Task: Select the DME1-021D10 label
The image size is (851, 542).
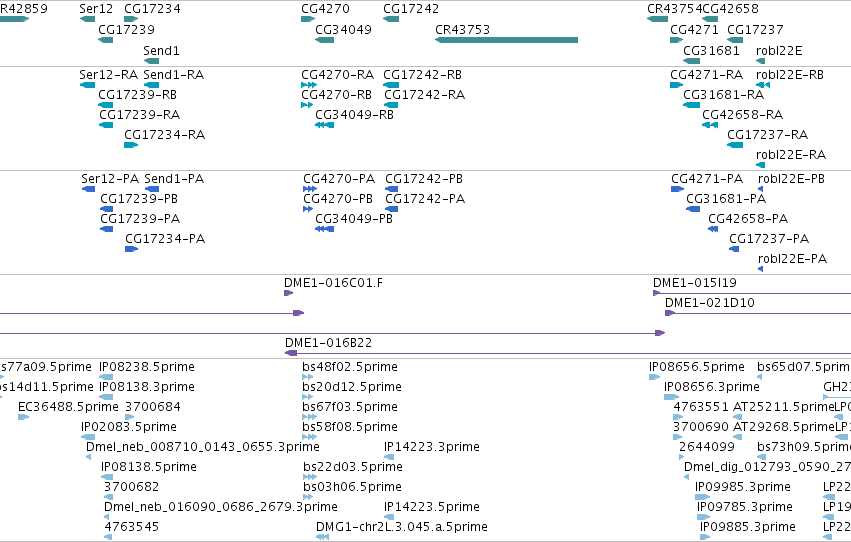Action: (x=710, y=303)
